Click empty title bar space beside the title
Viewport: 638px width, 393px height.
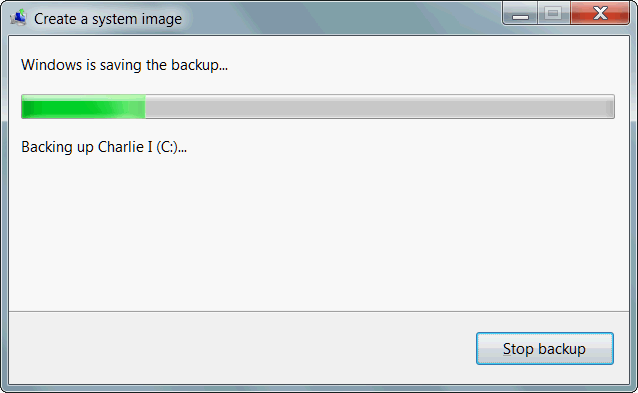[342, 18]
